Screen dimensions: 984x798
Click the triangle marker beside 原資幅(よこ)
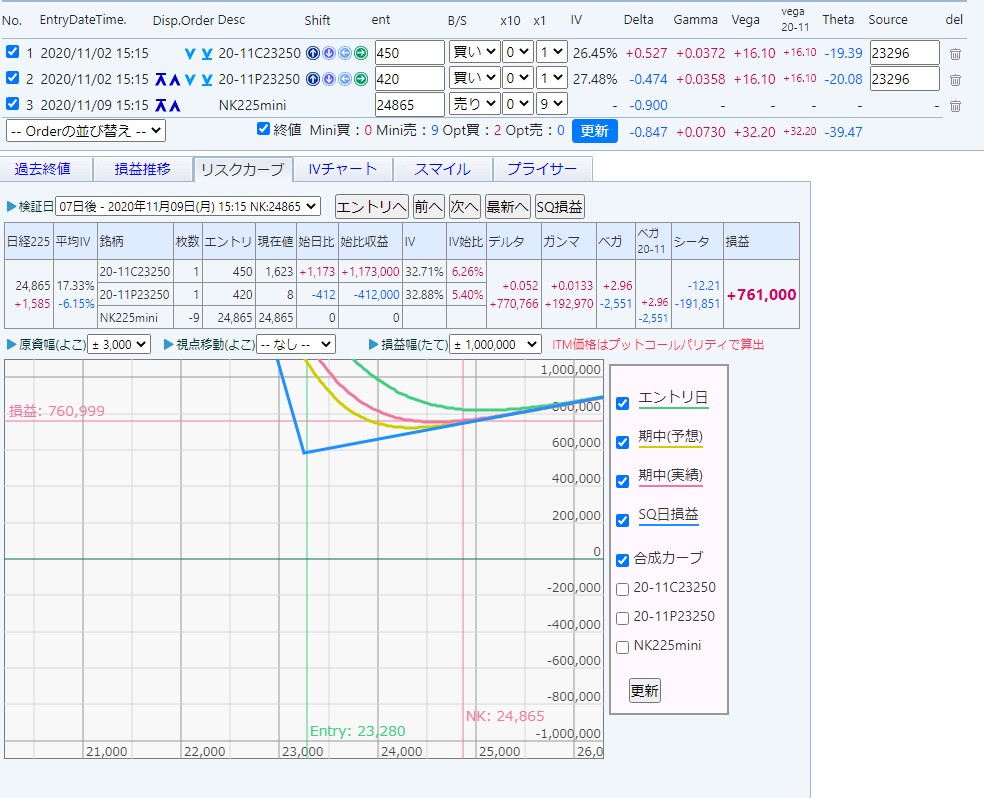pos(11,344)
